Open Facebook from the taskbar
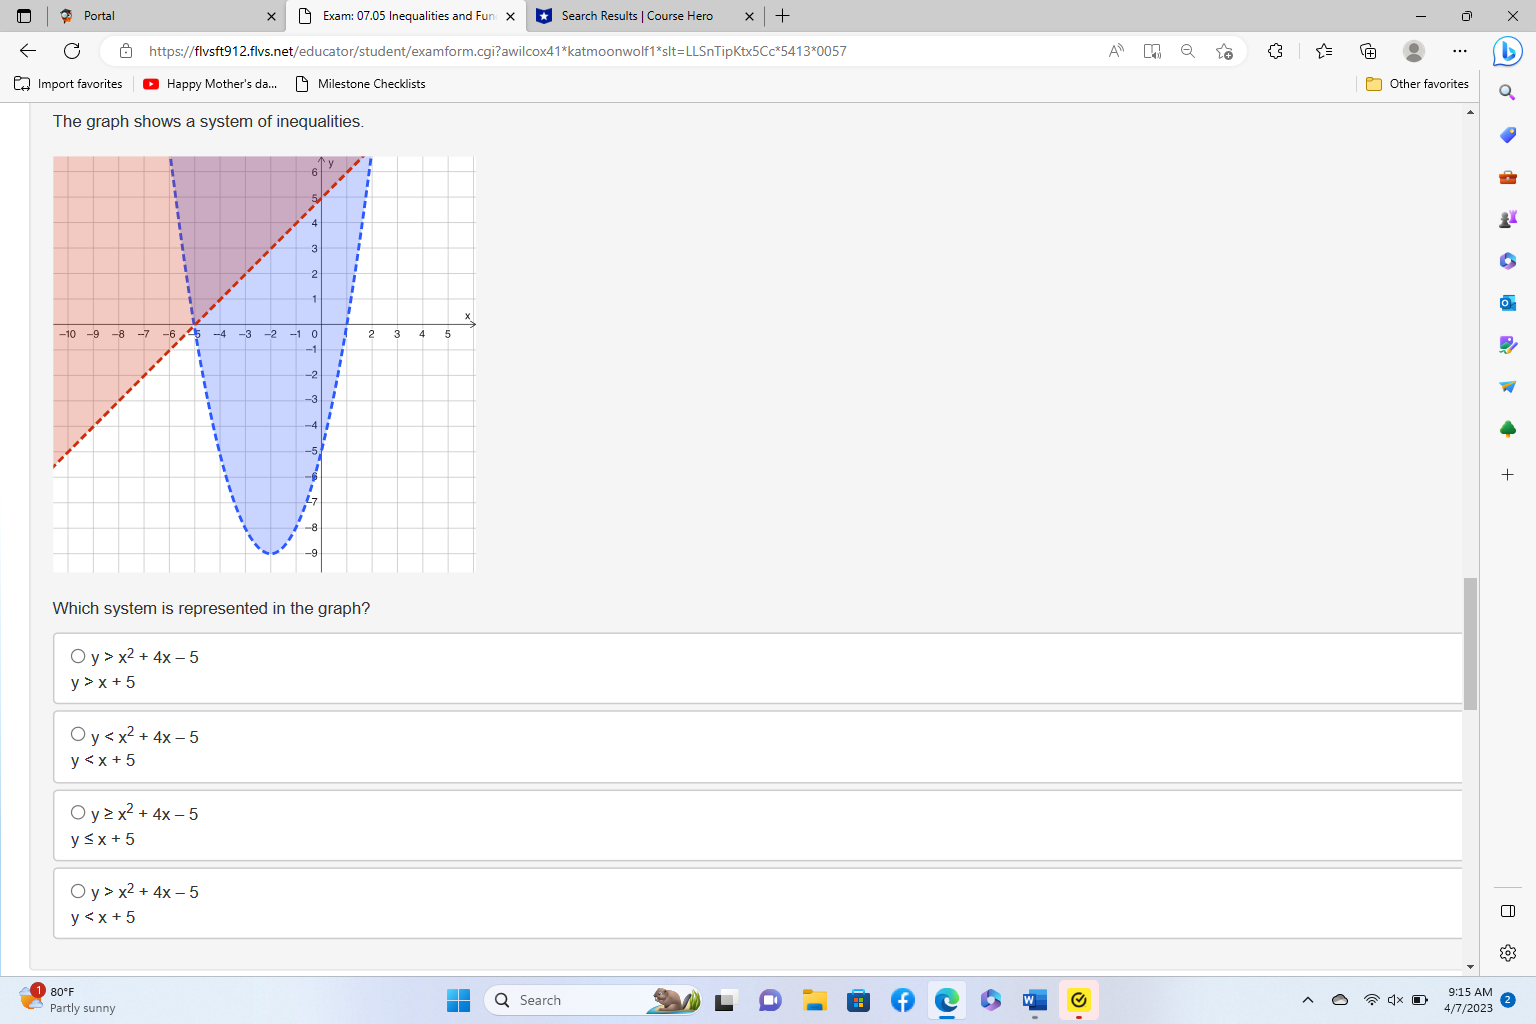The height and width of the screenshot is (1024, 1536). coord(902,1000)
